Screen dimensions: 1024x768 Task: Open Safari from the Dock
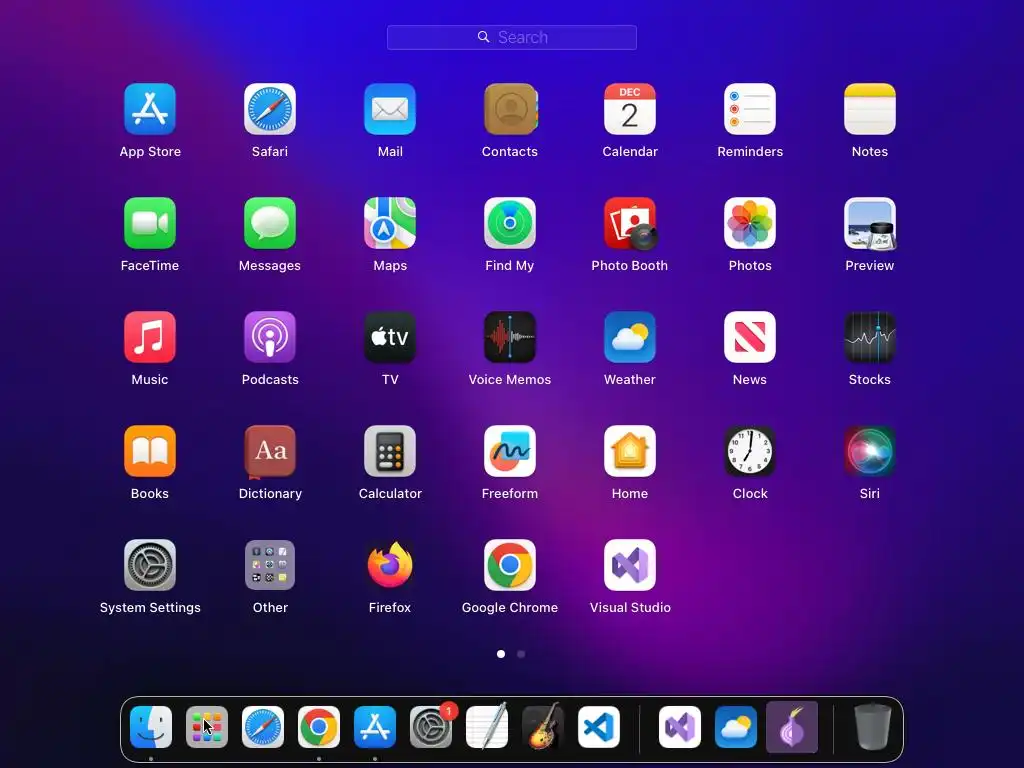click(263, 727)
